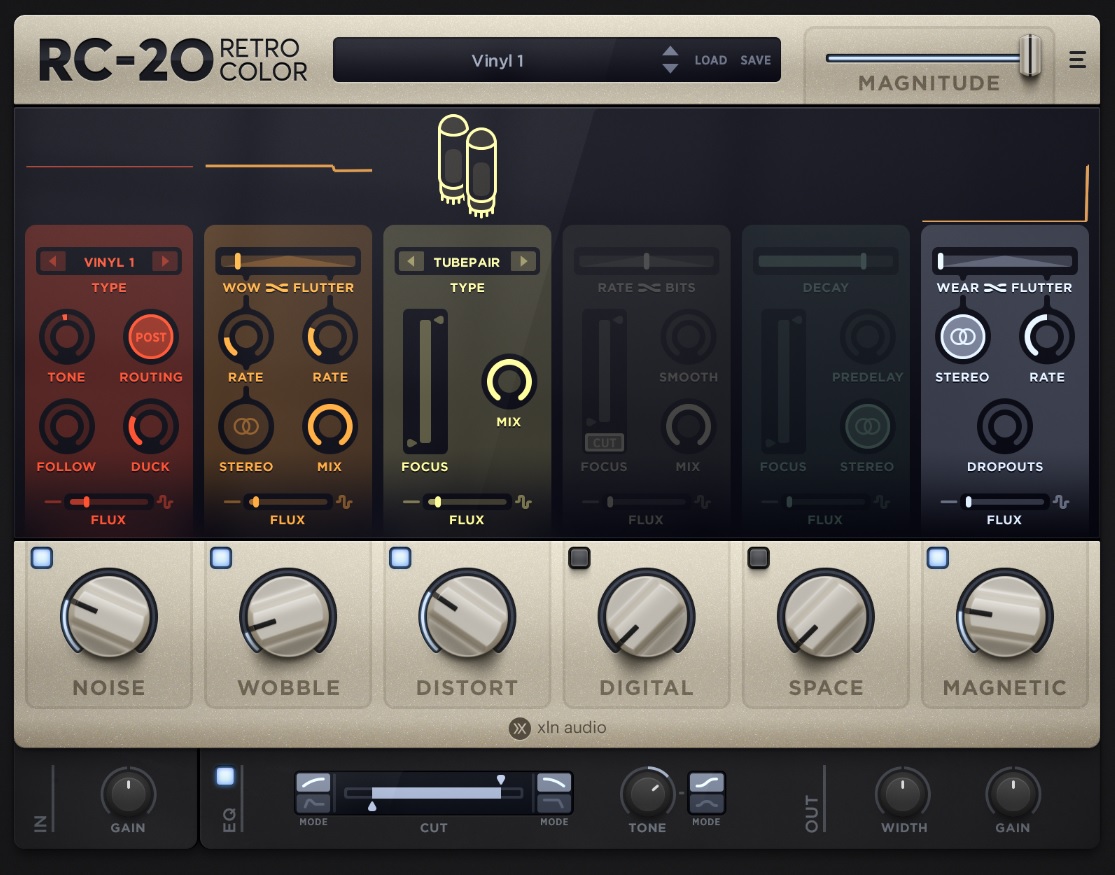This screenshot has width=1115, height=875.
Task: Click the Noise DUCK knob
Action: click(151, 427)
